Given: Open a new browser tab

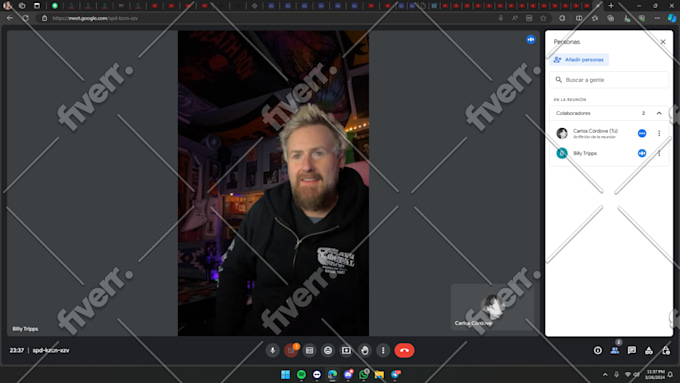Looking at the screenshot, I should [611, 6].
